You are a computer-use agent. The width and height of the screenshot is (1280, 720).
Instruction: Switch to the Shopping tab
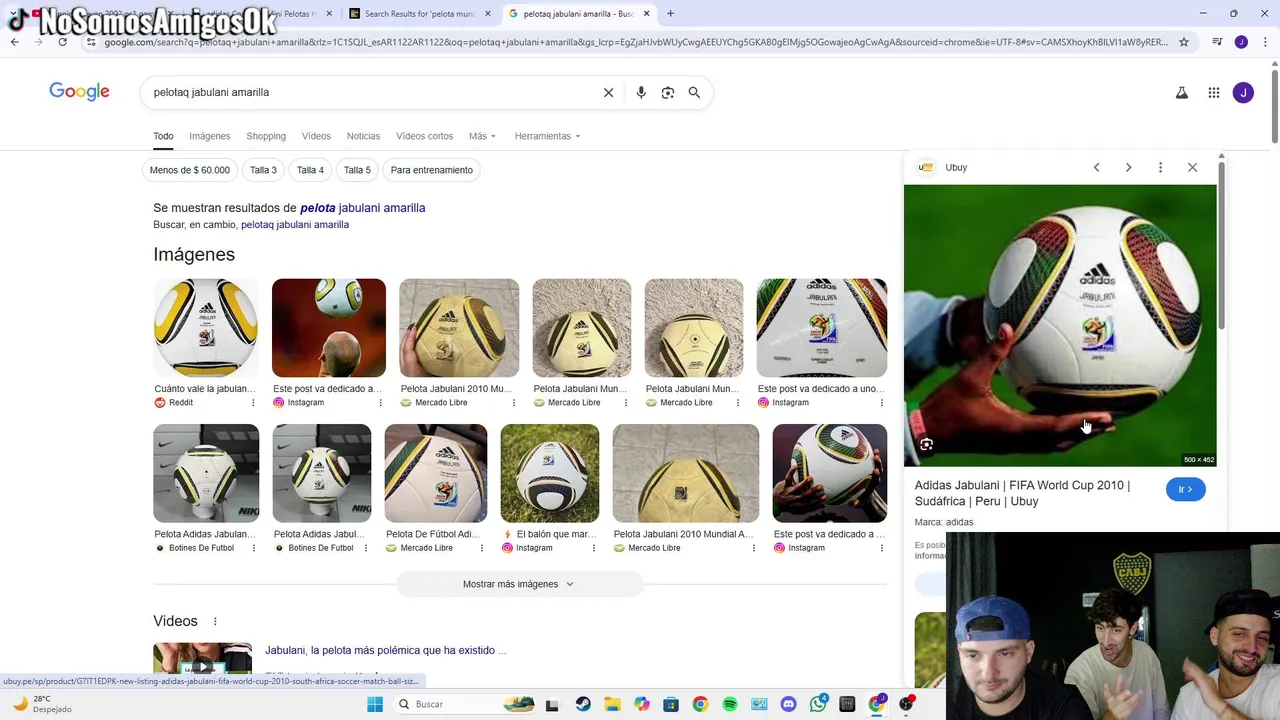tap(266, 136)
